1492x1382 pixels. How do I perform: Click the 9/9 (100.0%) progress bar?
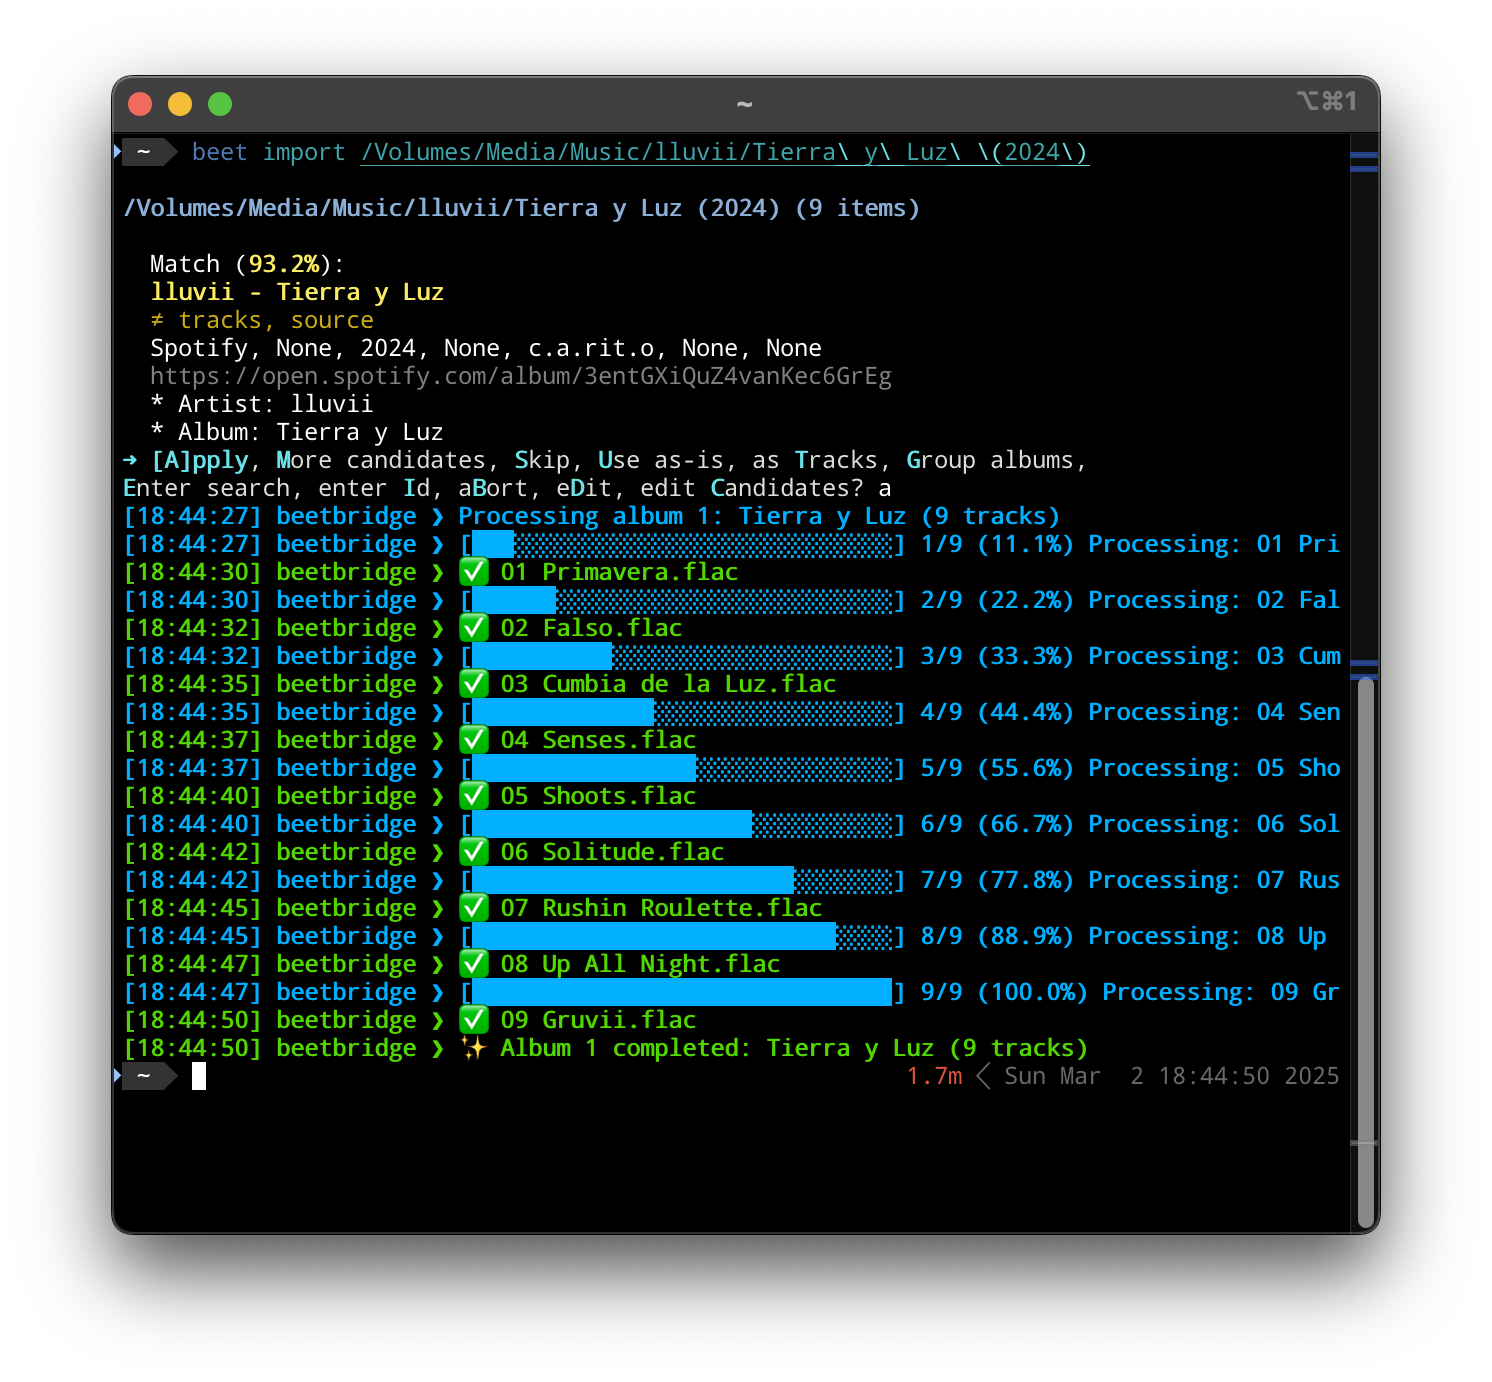pyautogui.click(x=683, y=992)
